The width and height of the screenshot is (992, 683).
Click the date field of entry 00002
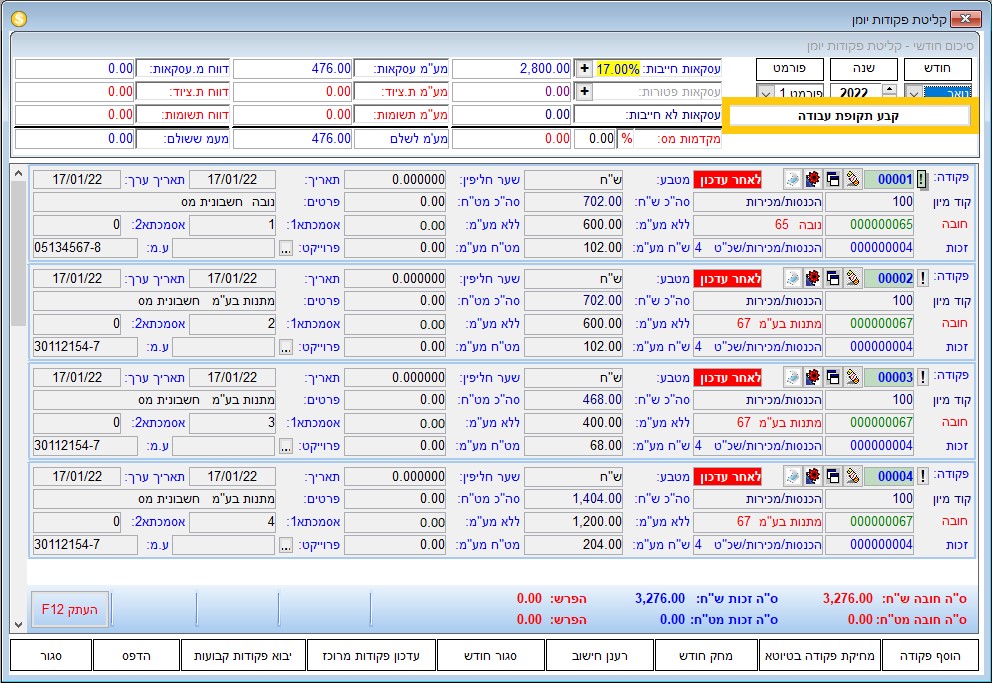[233, 278]
